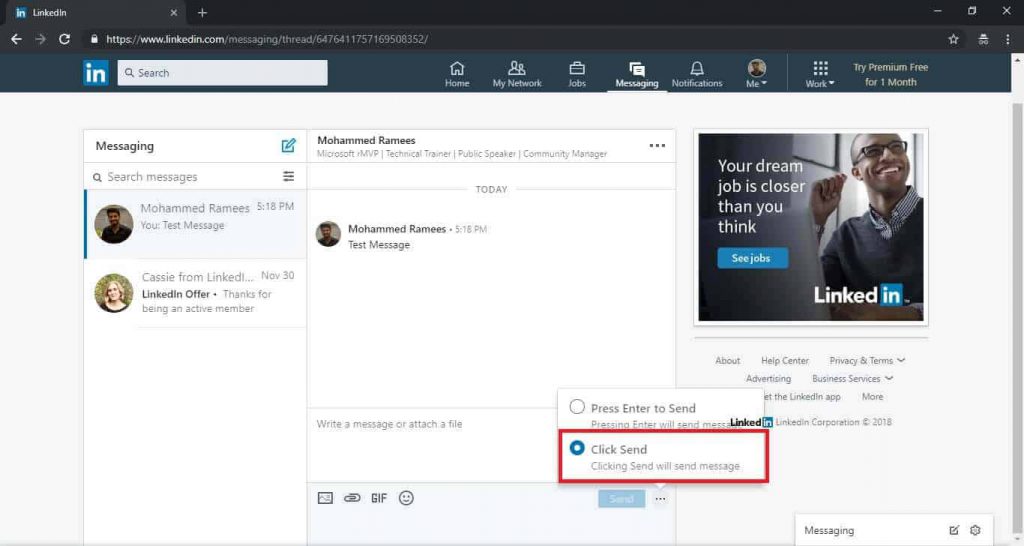Open the Home navigation icon

click(457, 74)
